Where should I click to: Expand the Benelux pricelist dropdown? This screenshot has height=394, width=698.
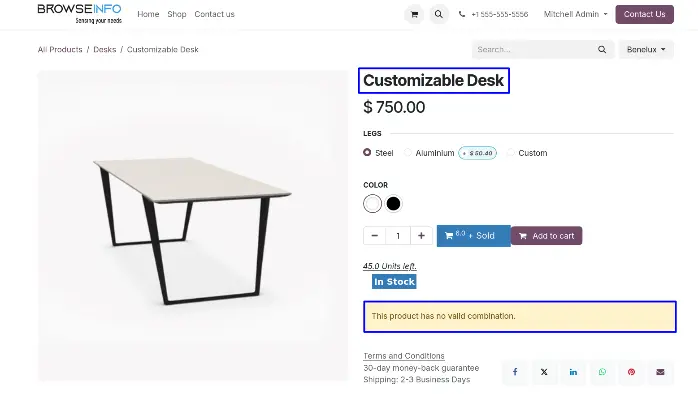pyautogui.click(x=646, y=49)
